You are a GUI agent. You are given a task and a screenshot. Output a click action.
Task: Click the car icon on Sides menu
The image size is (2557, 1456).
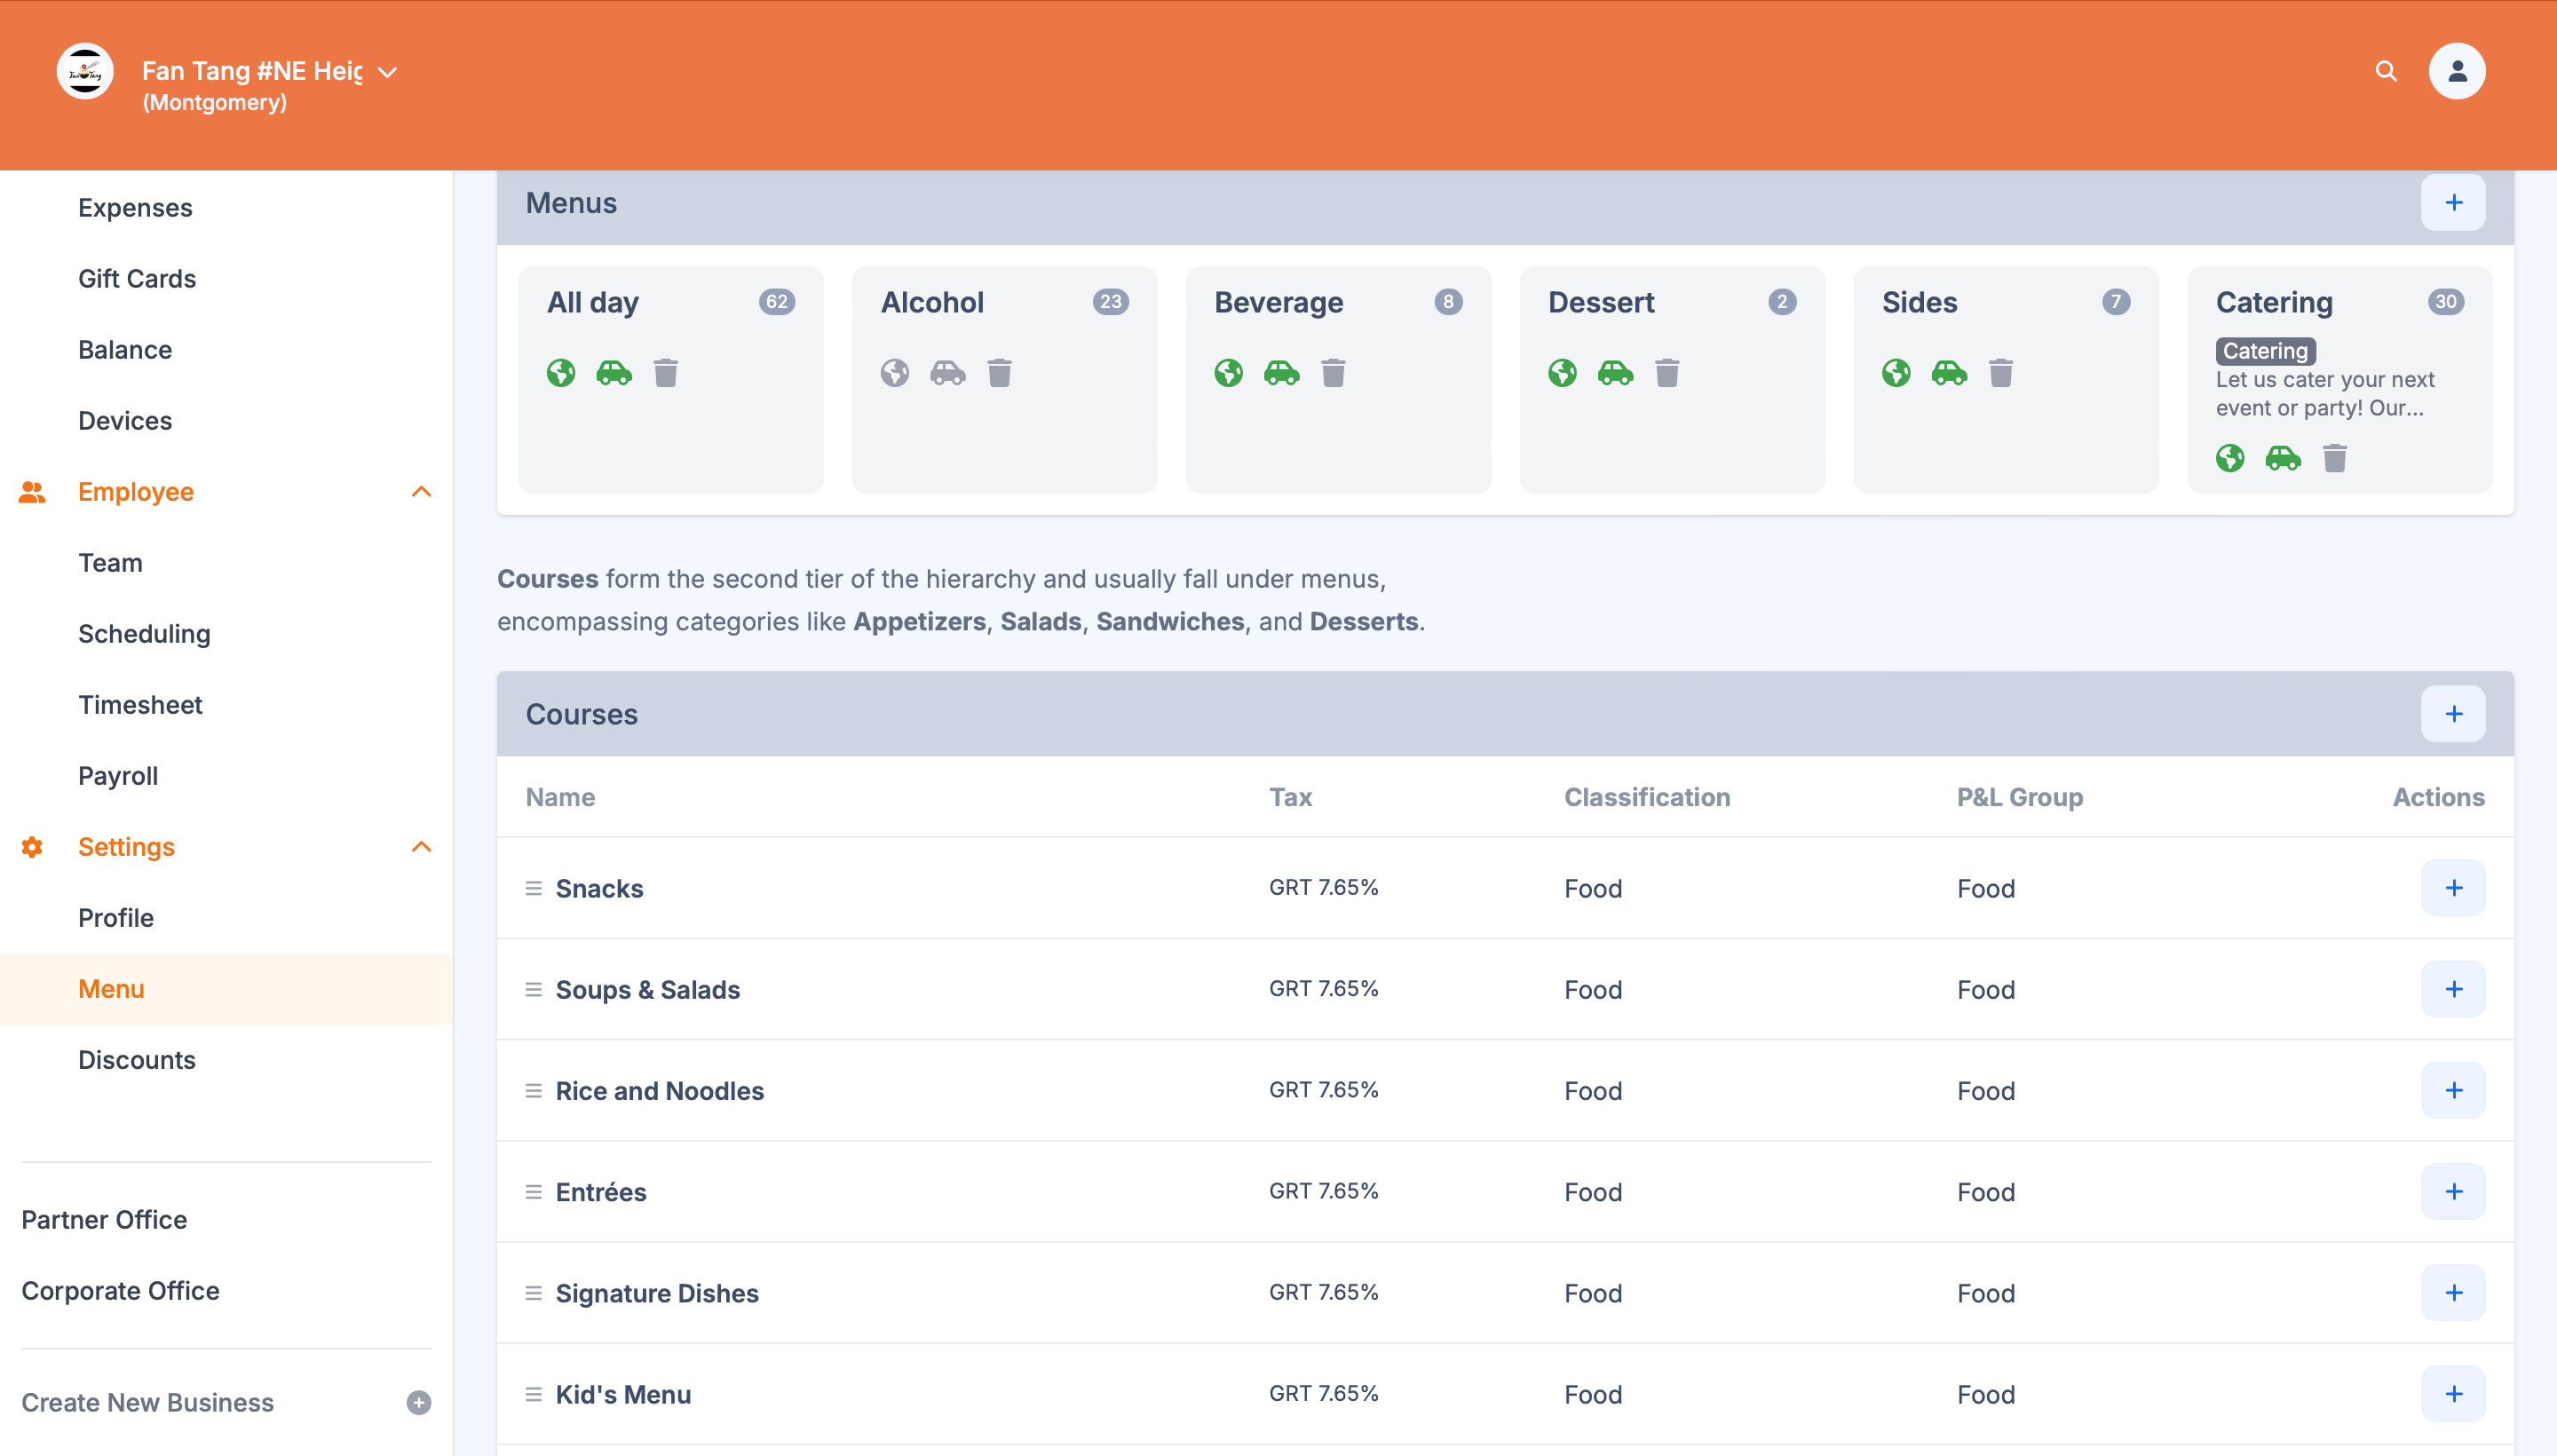[1948, 373]
